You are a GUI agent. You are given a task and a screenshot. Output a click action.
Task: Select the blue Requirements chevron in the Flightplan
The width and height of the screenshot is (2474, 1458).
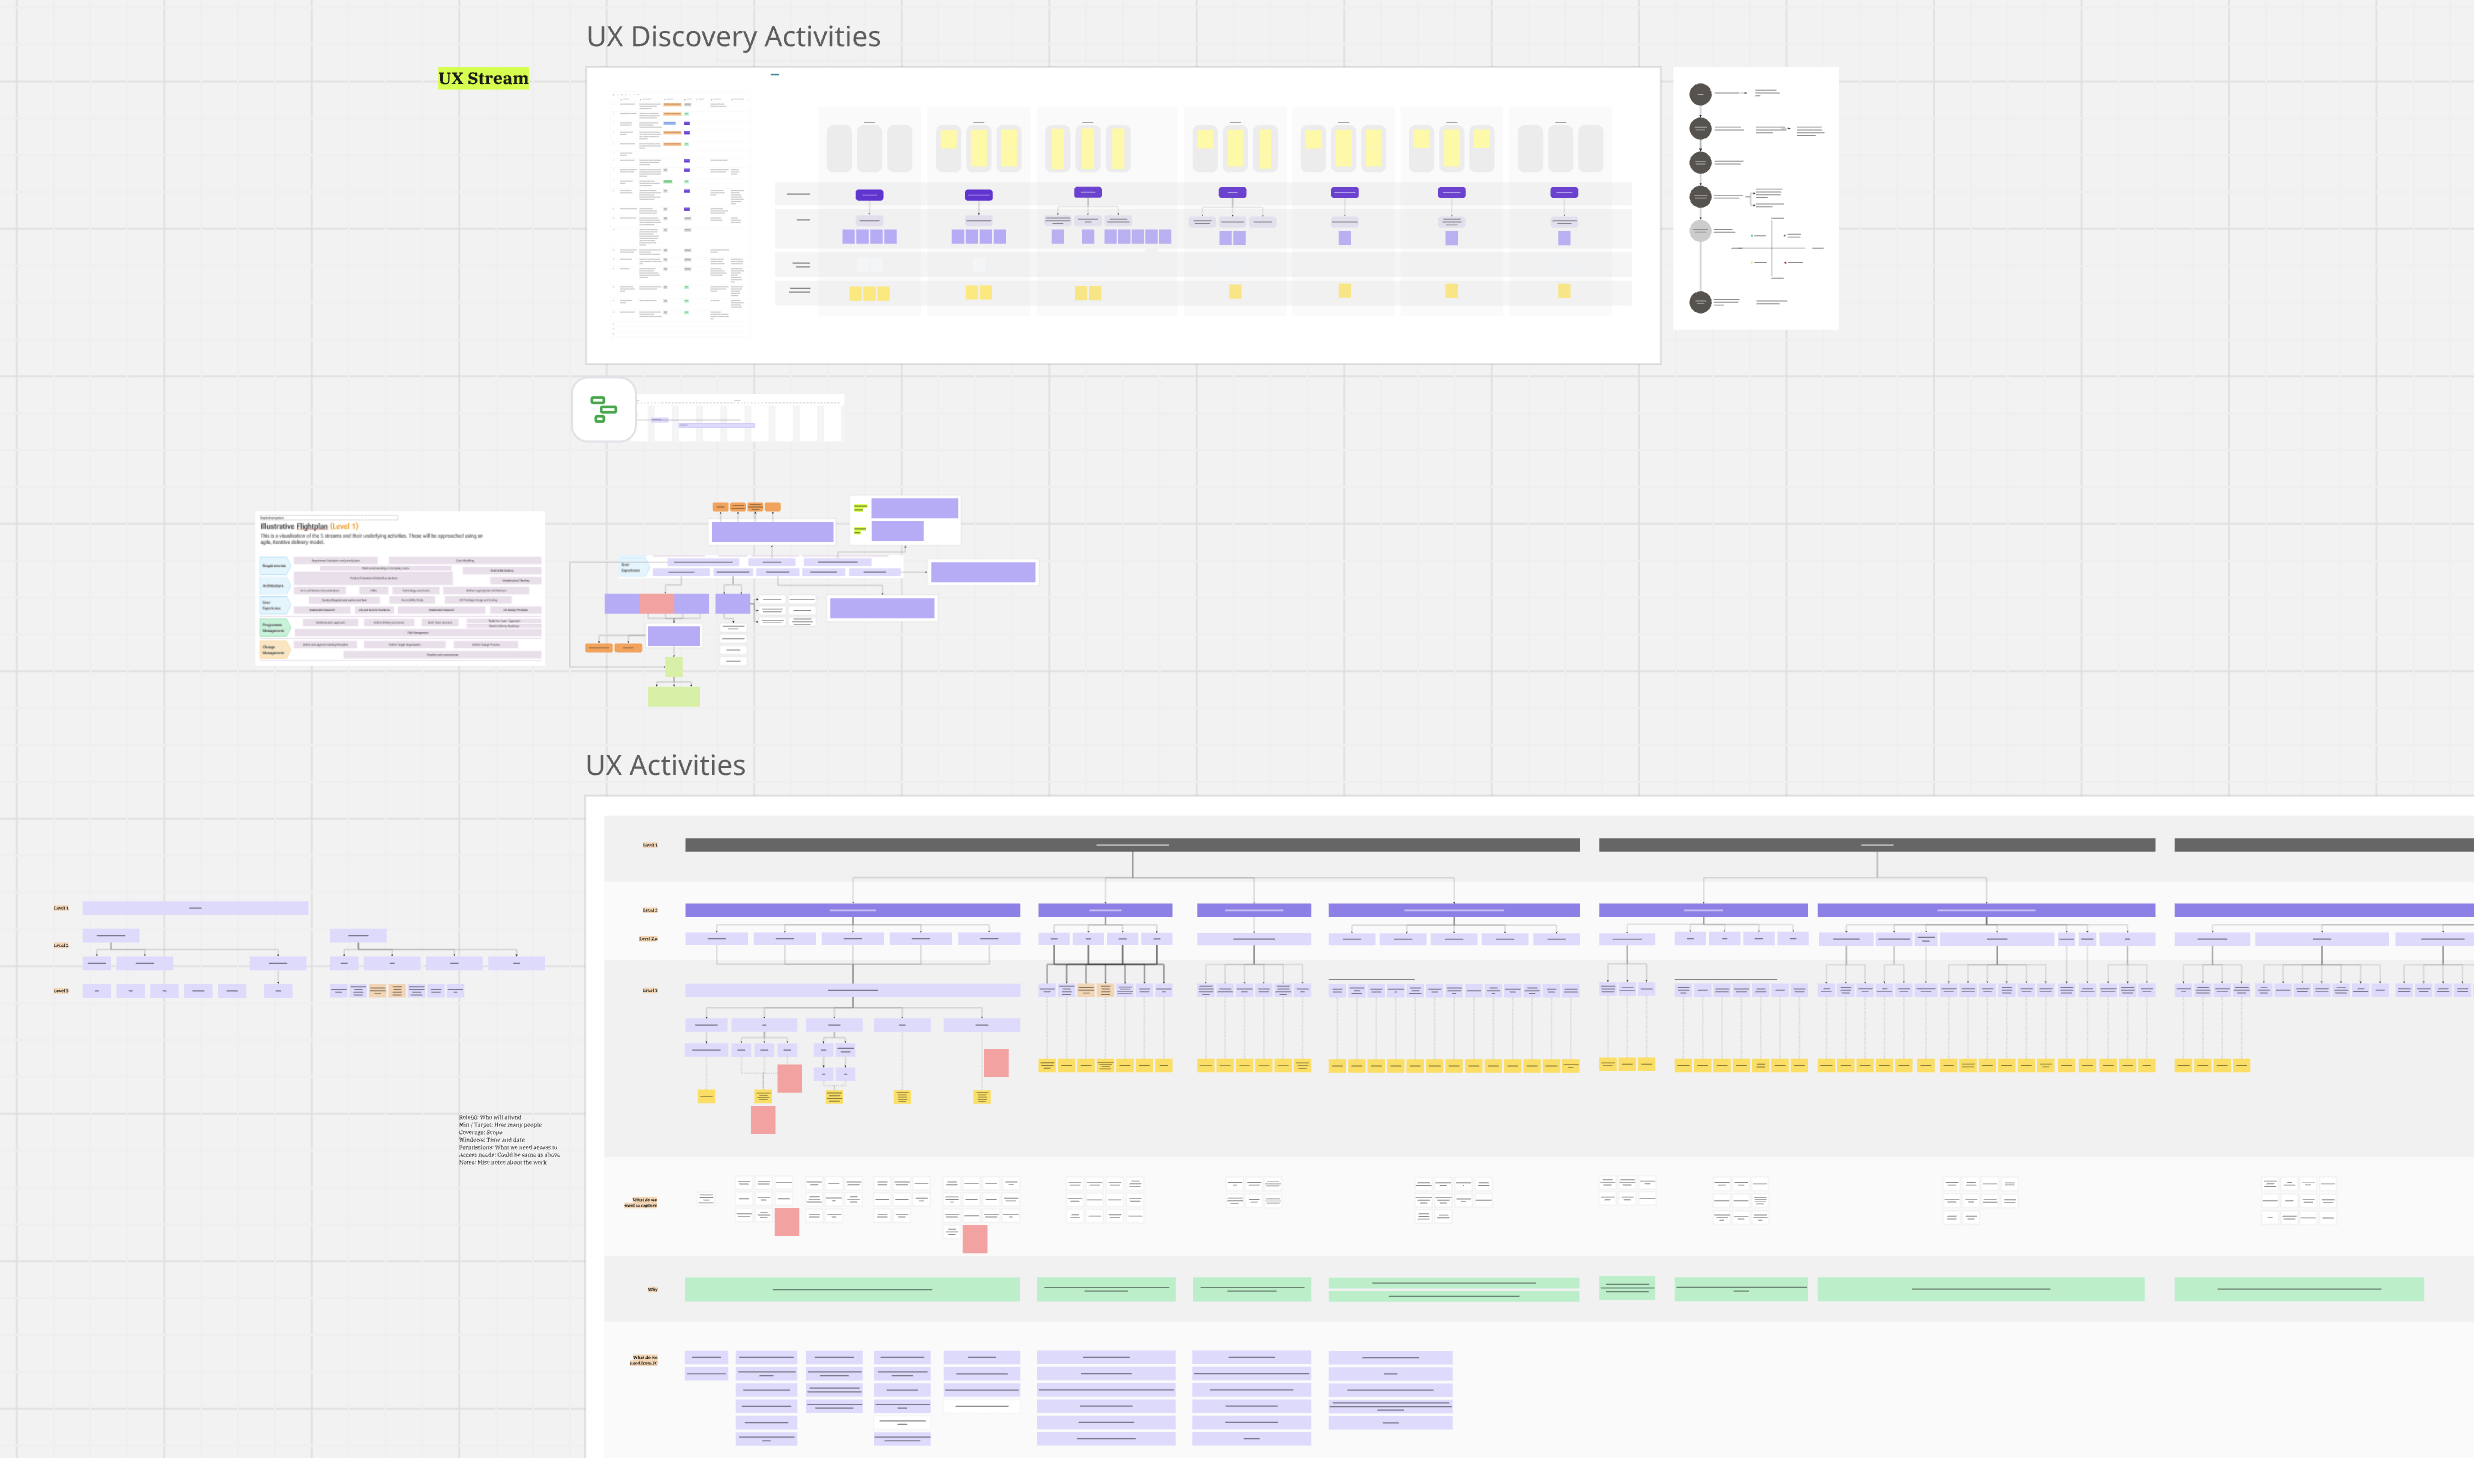click(x=274, y=566)
